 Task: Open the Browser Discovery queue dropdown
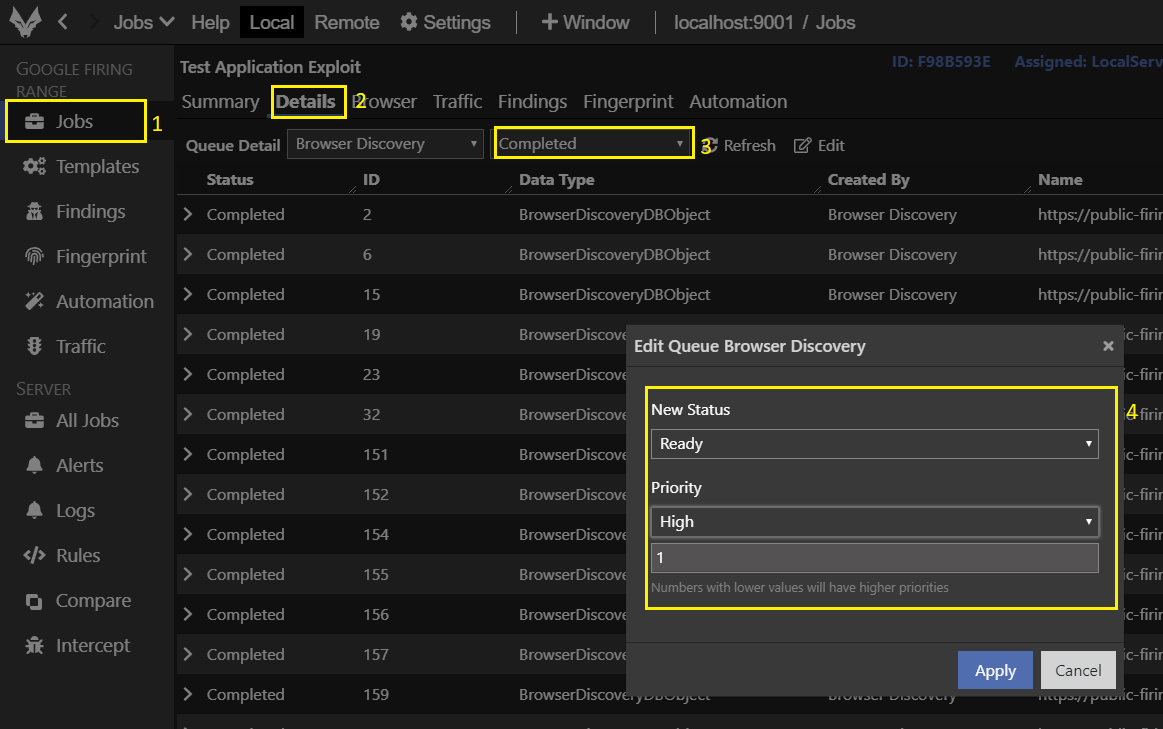(385, 144)
